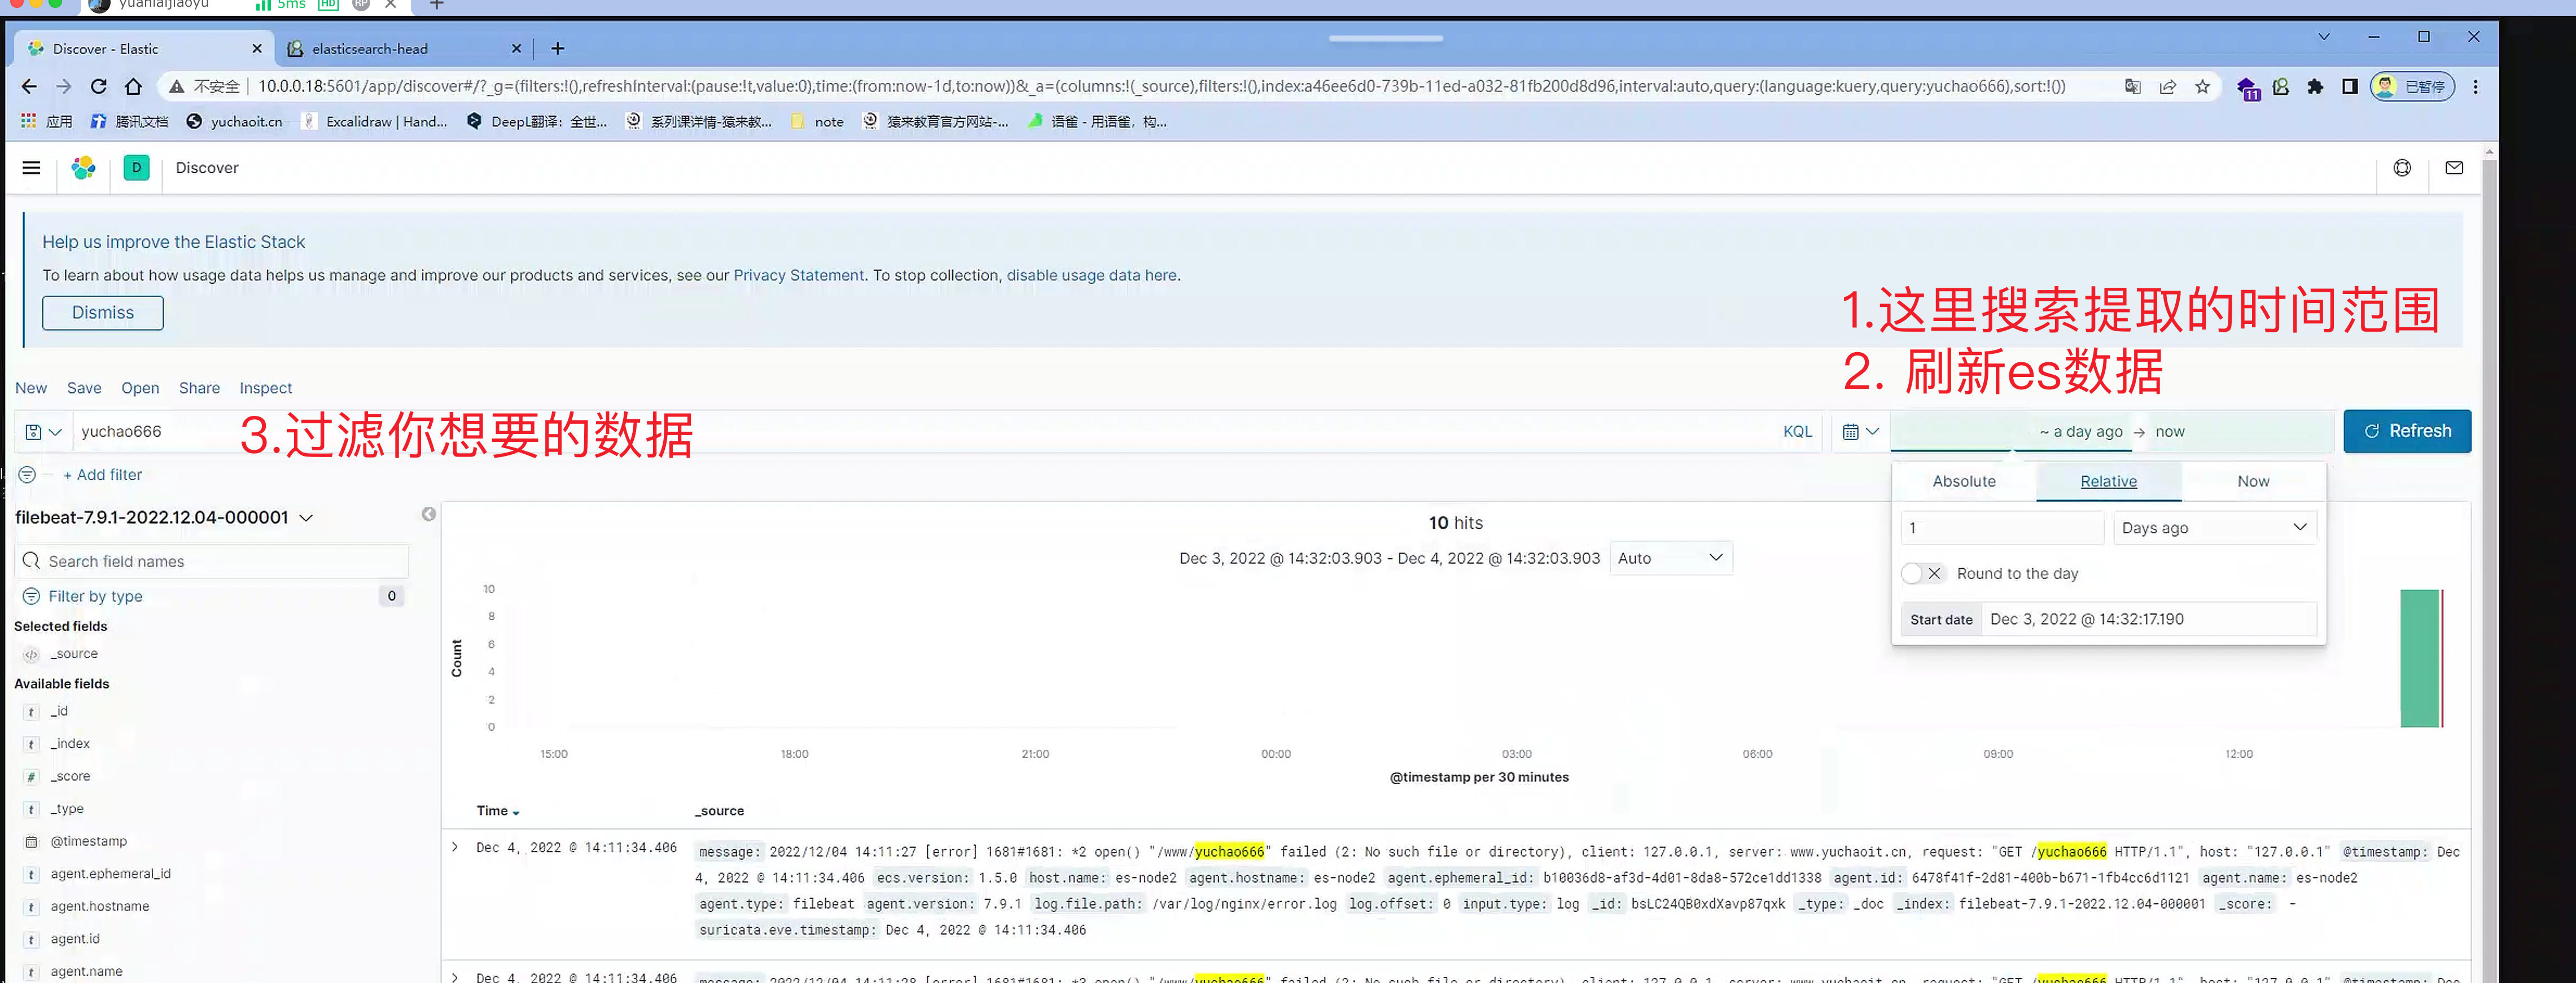Toggle the Round to the day switch
The width and height of the screenshot is (2576, 983).
(1921, 574)
